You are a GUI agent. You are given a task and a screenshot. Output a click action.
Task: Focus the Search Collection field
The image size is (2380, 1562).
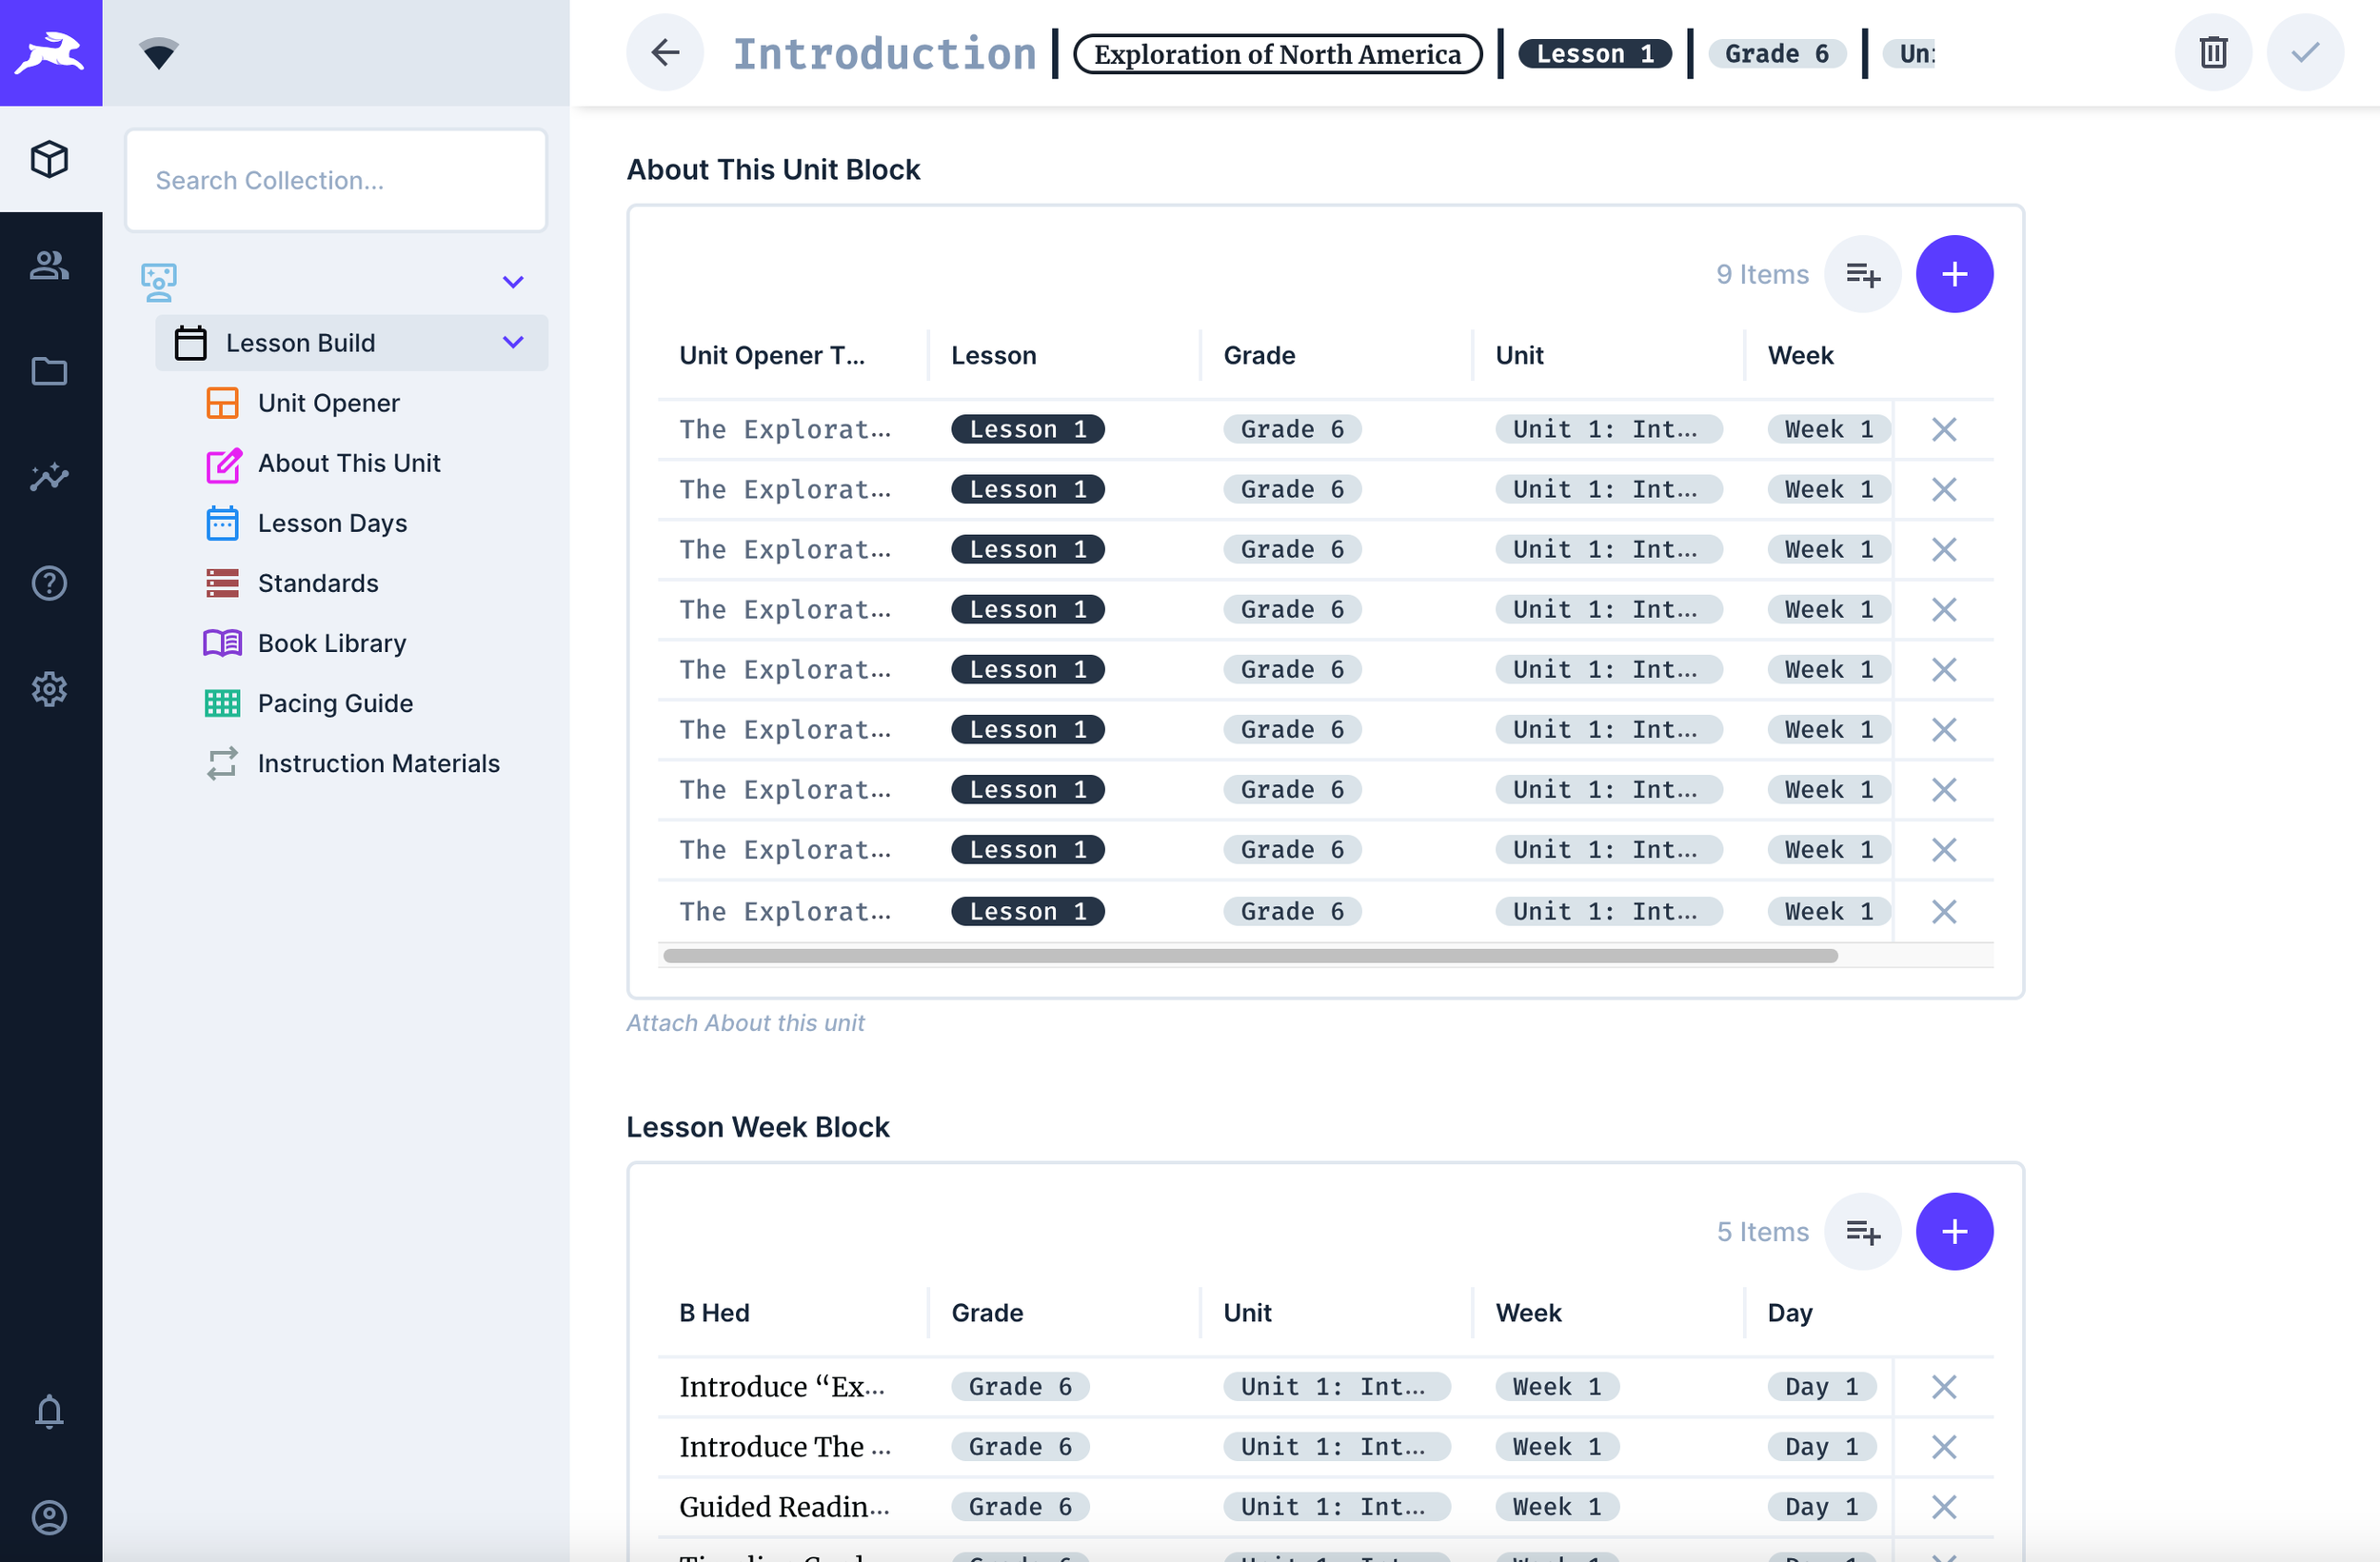click(336, 180)
